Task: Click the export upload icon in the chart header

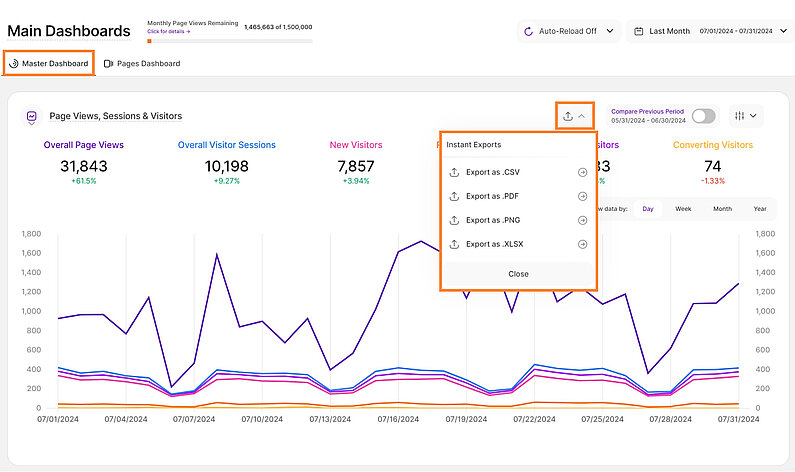Action: [568, 116]
